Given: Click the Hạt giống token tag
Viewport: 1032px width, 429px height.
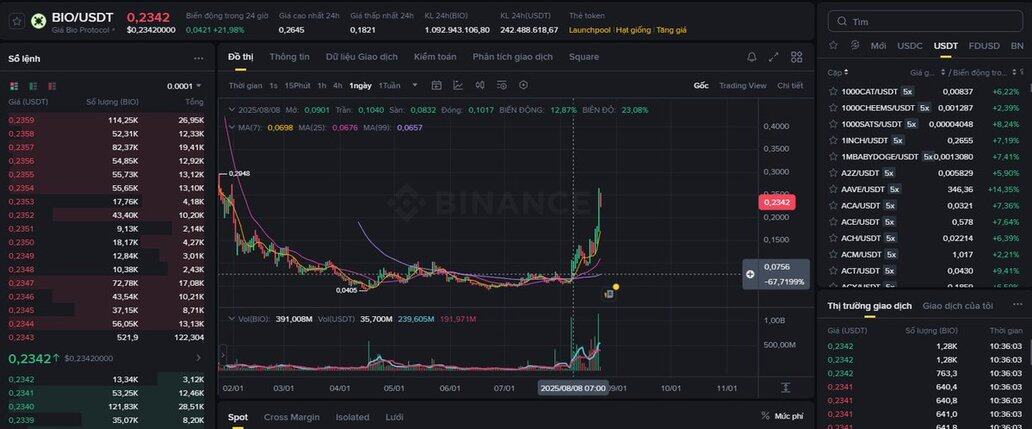Looking at the screenshot, I should 633,30.
